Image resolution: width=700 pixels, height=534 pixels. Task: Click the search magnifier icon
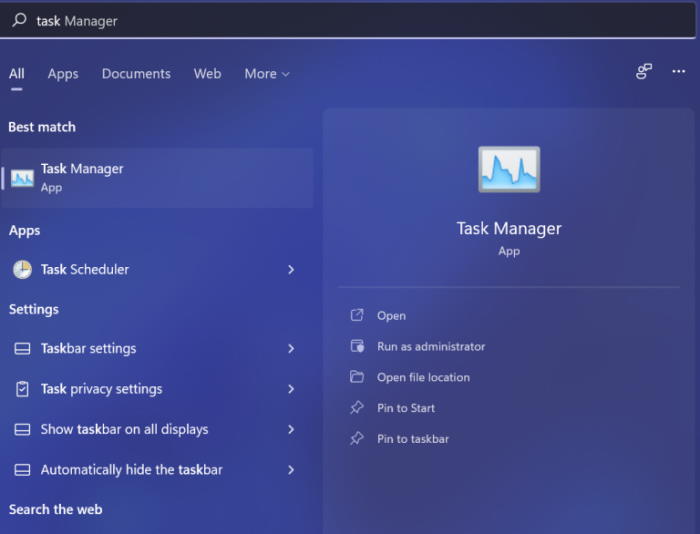19,20
